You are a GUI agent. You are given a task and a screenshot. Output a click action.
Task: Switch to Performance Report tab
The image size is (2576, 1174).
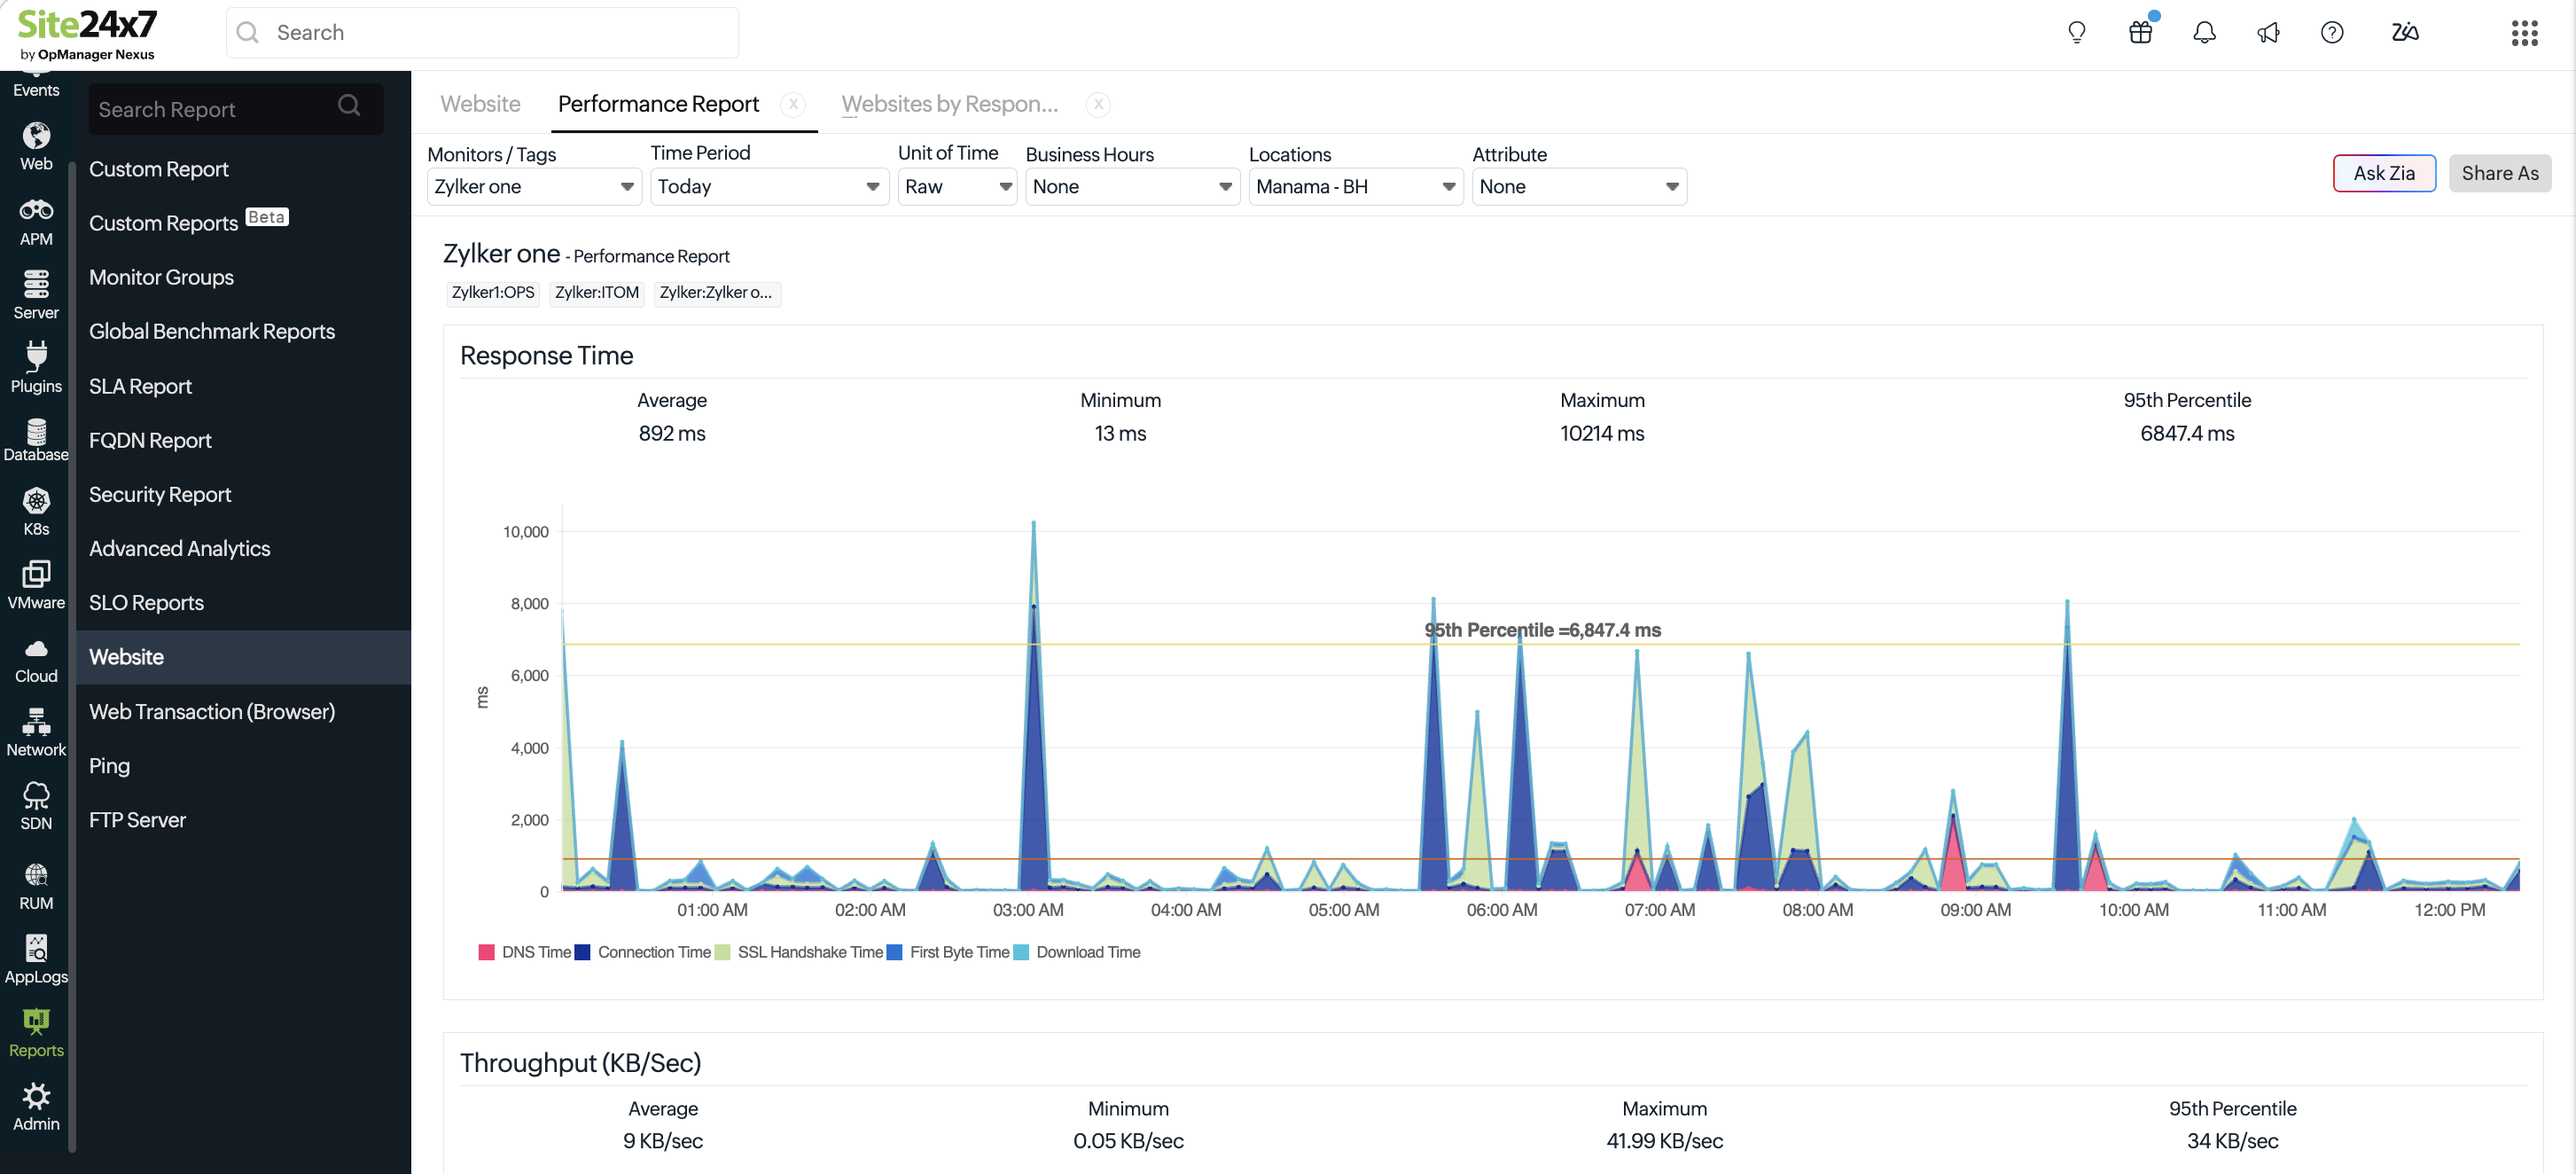click(x=658, y=104)
